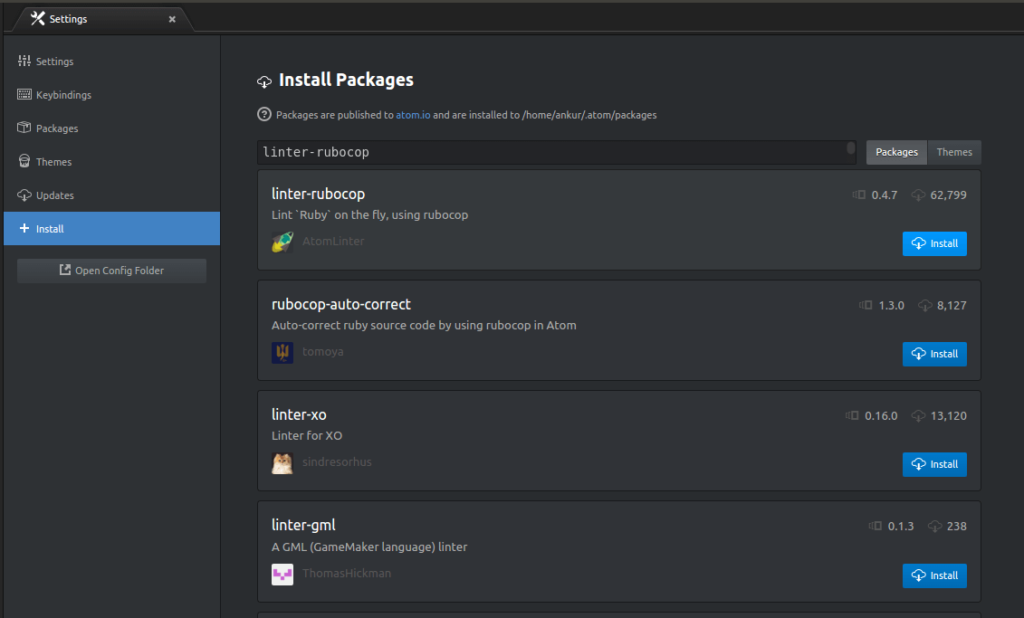The height and width of the screenshot is (618, 1024).
Task: Click the download icon beside 8,127
Action: 925,305
